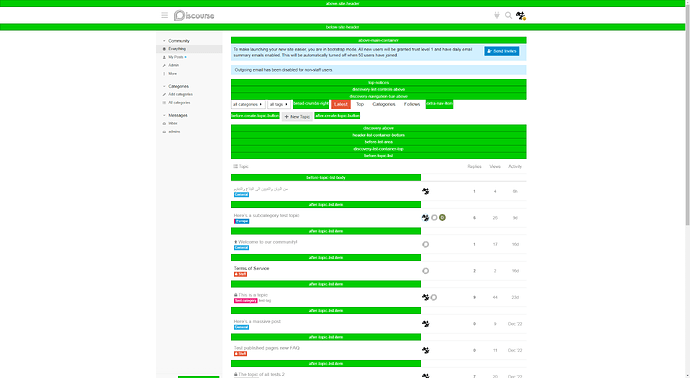Click the New Topic button

point(297,117)
